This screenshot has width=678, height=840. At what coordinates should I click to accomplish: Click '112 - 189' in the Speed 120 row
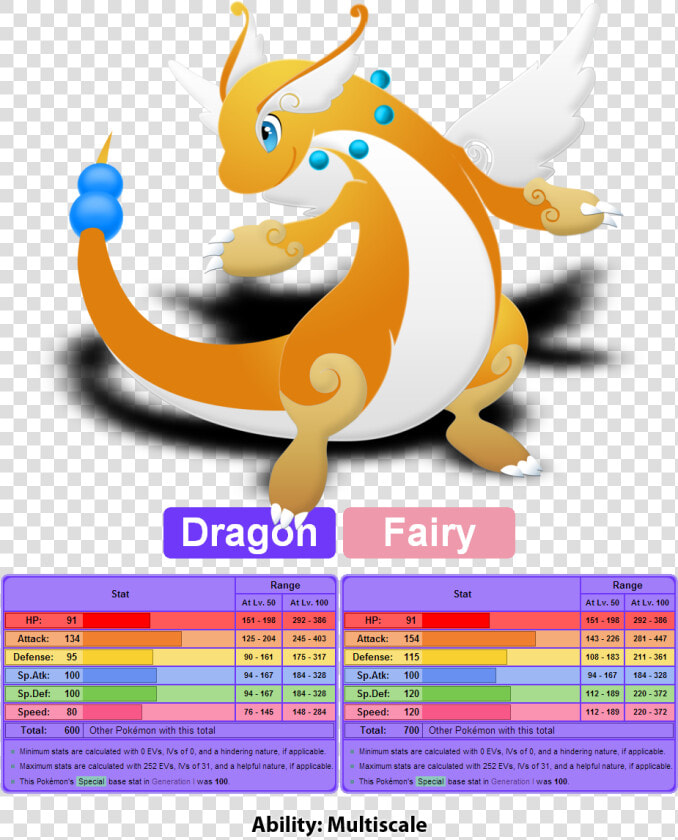(x=602, y=712)
